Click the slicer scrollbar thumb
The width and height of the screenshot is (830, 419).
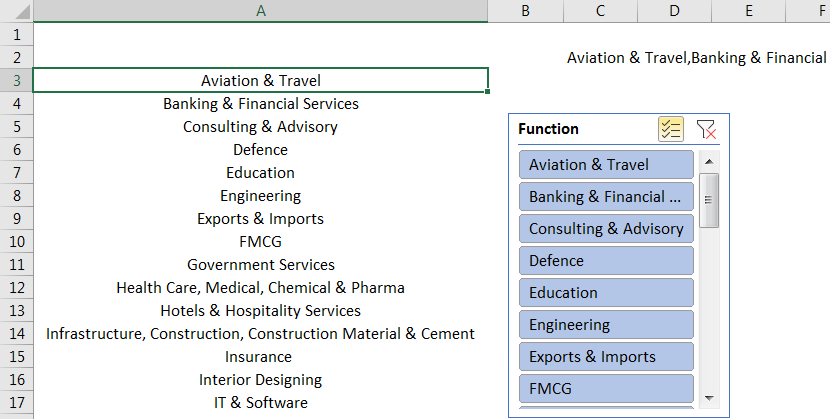pos(709,199)
